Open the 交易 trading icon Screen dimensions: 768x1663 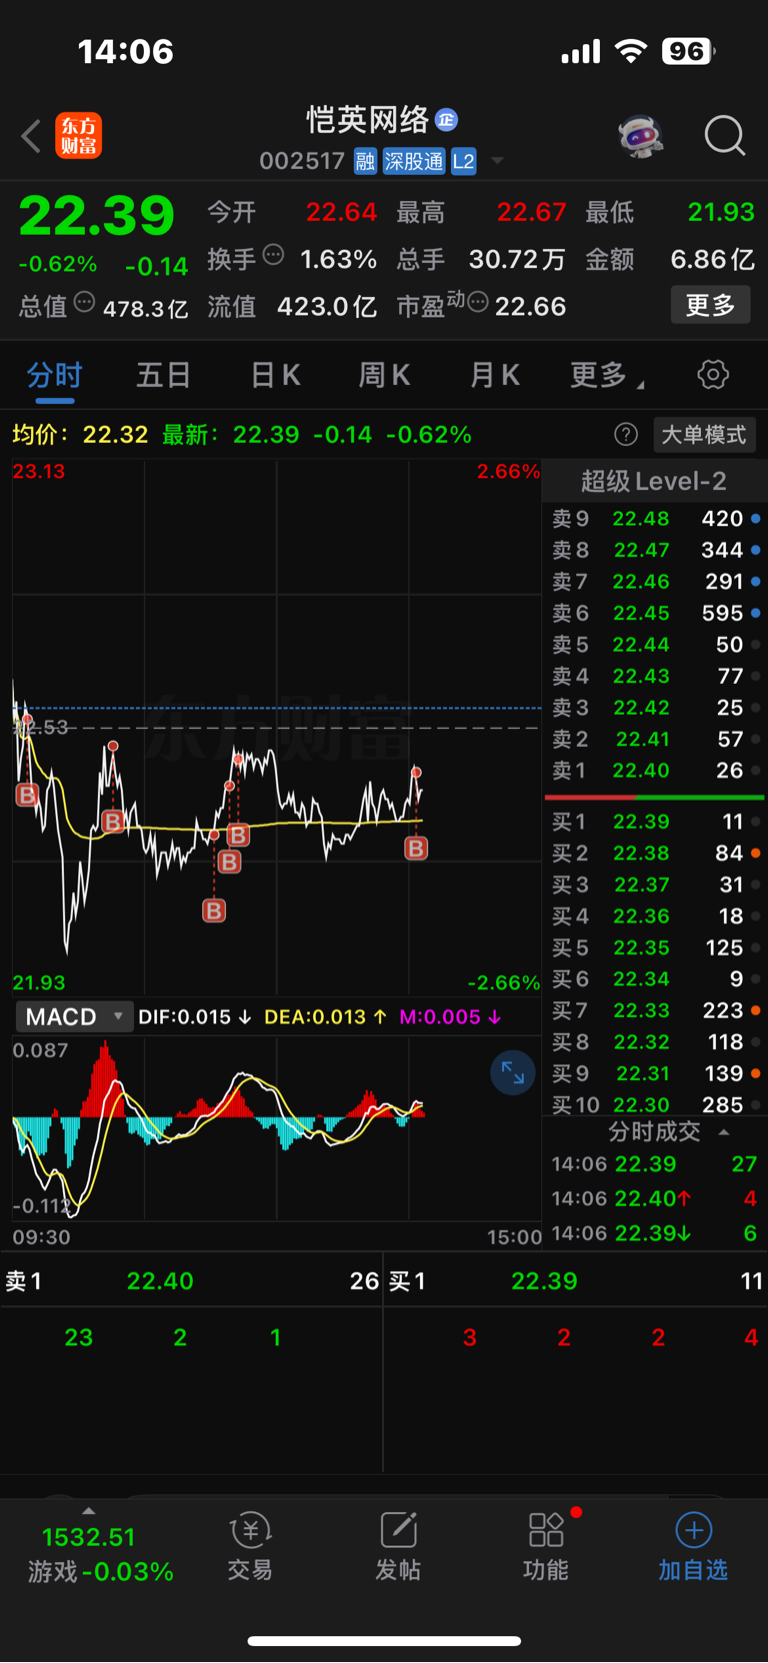click(250, 1547)
